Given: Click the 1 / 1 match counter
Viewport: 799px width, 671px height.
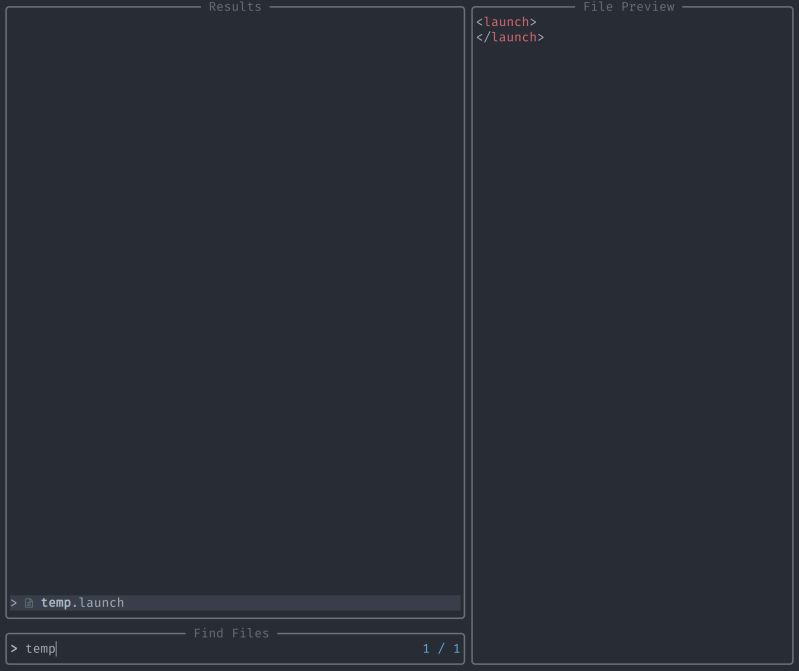Looking at the screenshot, I should (x=441, y=649).
